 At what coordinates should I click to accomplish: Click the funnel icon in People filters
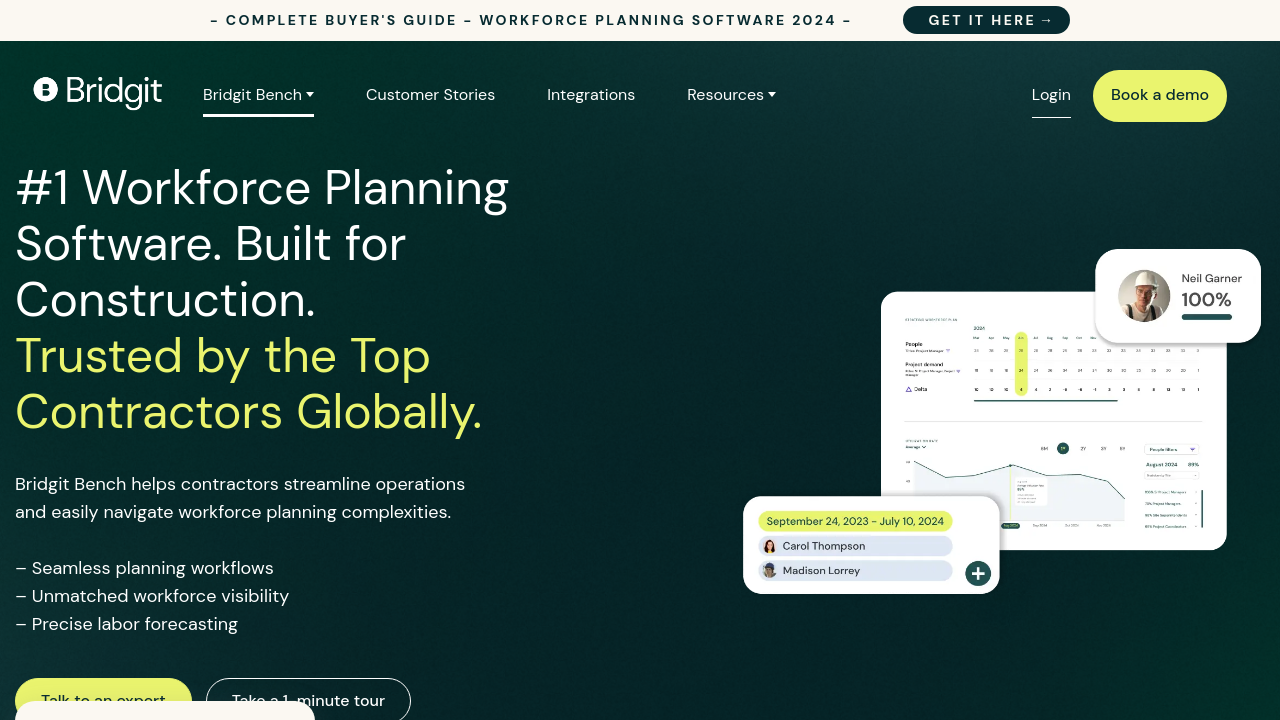tap(1192, 450)
